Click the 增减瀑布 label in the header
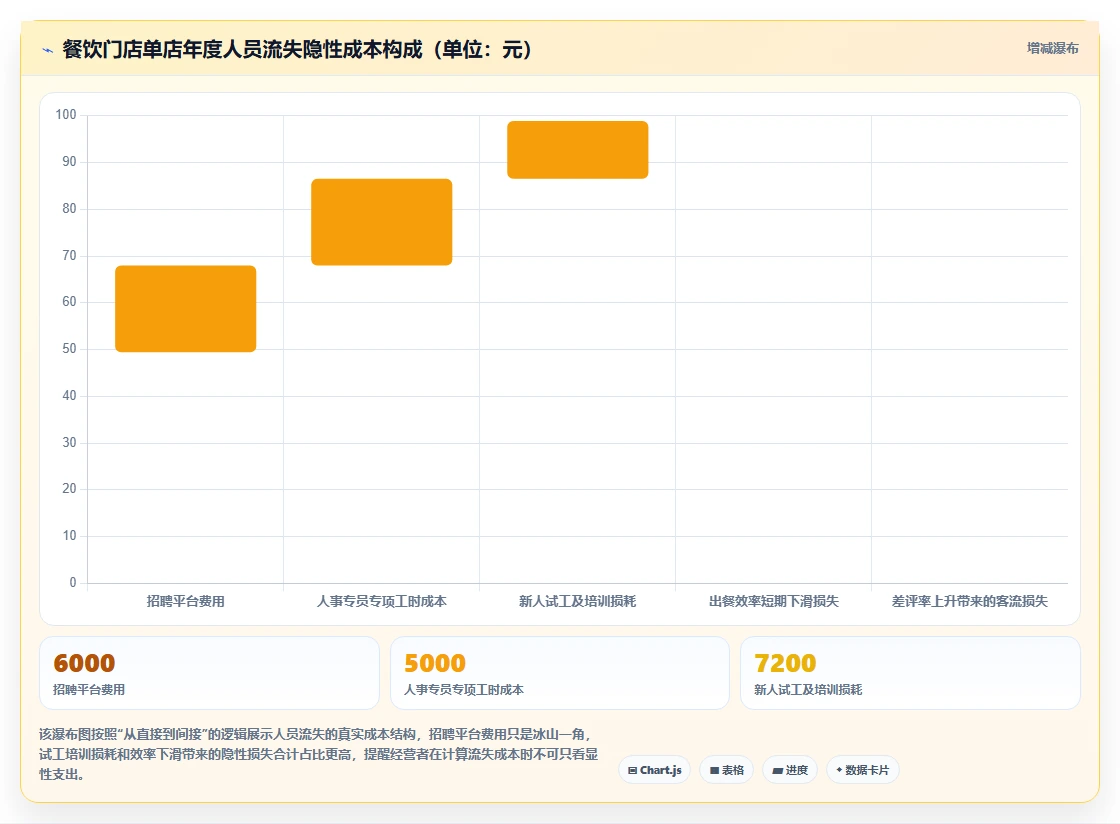Screen dimensions: 1120x824 pyautogui.click(x=1052, y=48)
